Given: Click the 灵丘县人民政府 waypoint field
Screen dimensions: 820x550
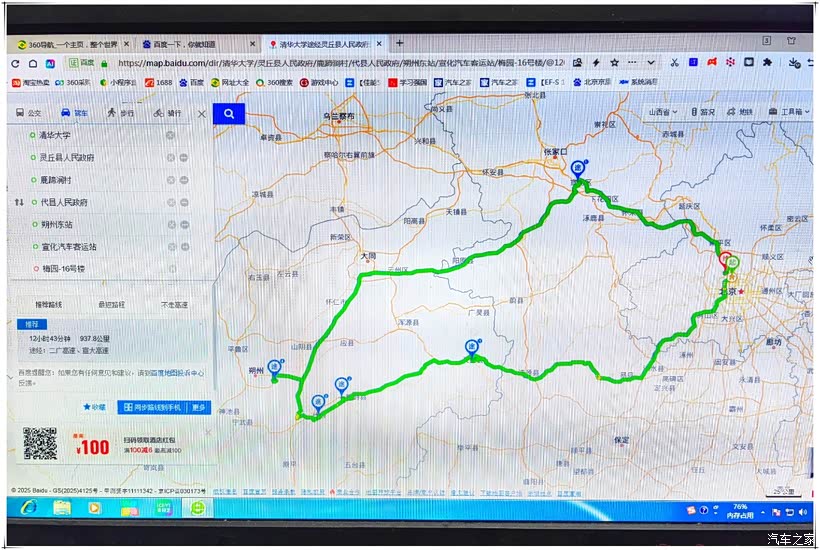Looking at the screenshot, I should pyautogui.click(x=68, y=157).
